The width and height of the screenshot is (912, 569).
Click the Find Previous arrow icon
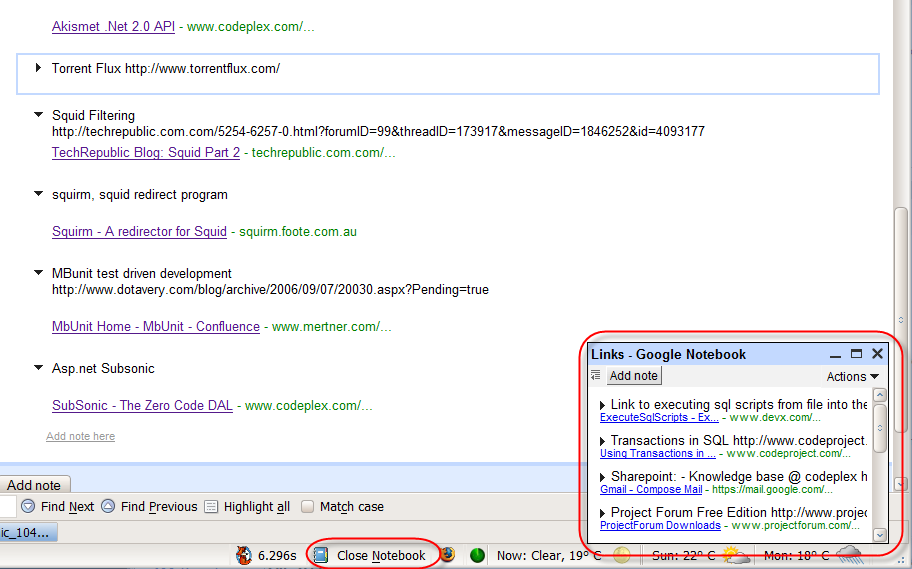coord(108,507)
